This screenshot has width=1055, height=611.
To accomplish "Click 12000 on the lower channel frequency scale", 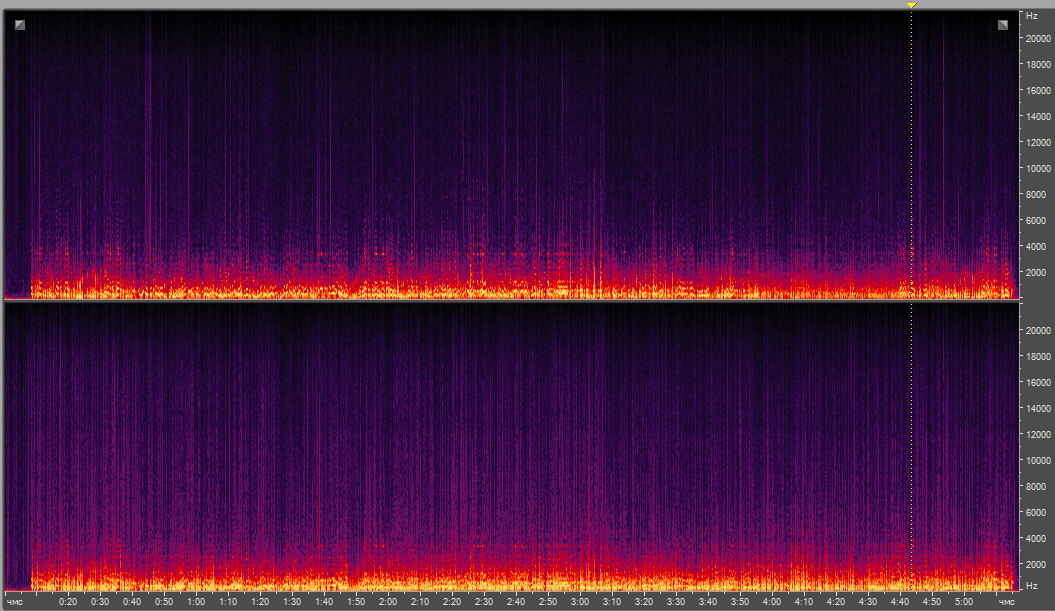I will click(x=1038, y=435).
